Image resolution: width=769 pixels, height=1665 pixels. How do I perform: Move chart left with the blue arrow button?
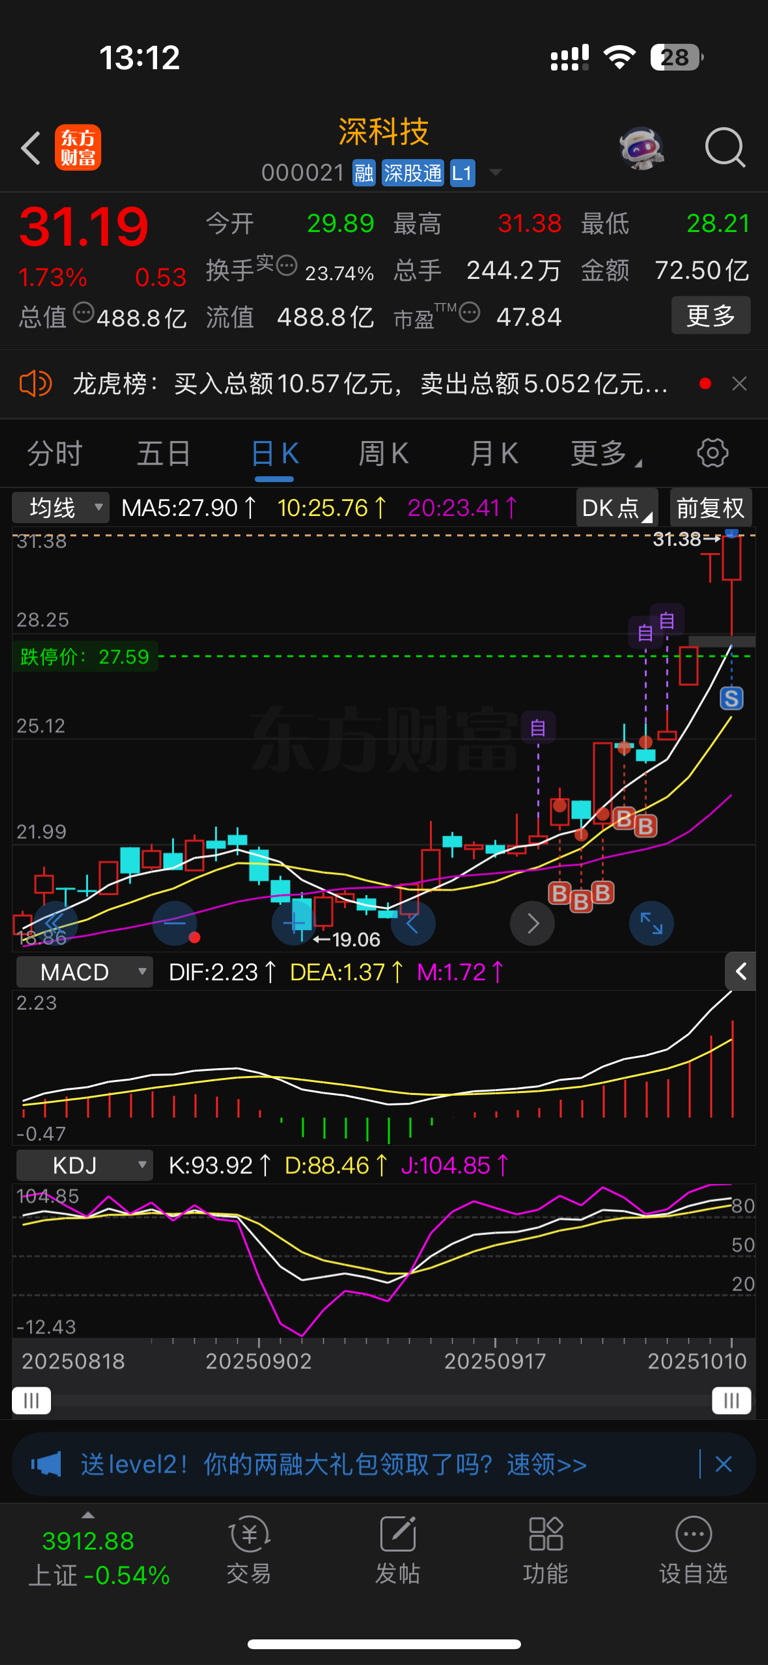pyautogui.click(x=413, y=923)
